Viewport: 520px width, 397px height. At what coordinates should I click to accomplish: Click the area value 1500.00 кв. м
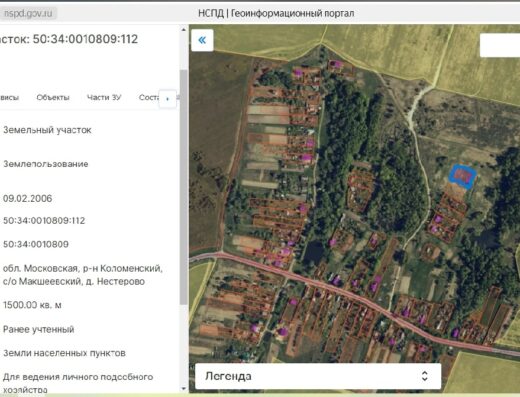[32, 305]
